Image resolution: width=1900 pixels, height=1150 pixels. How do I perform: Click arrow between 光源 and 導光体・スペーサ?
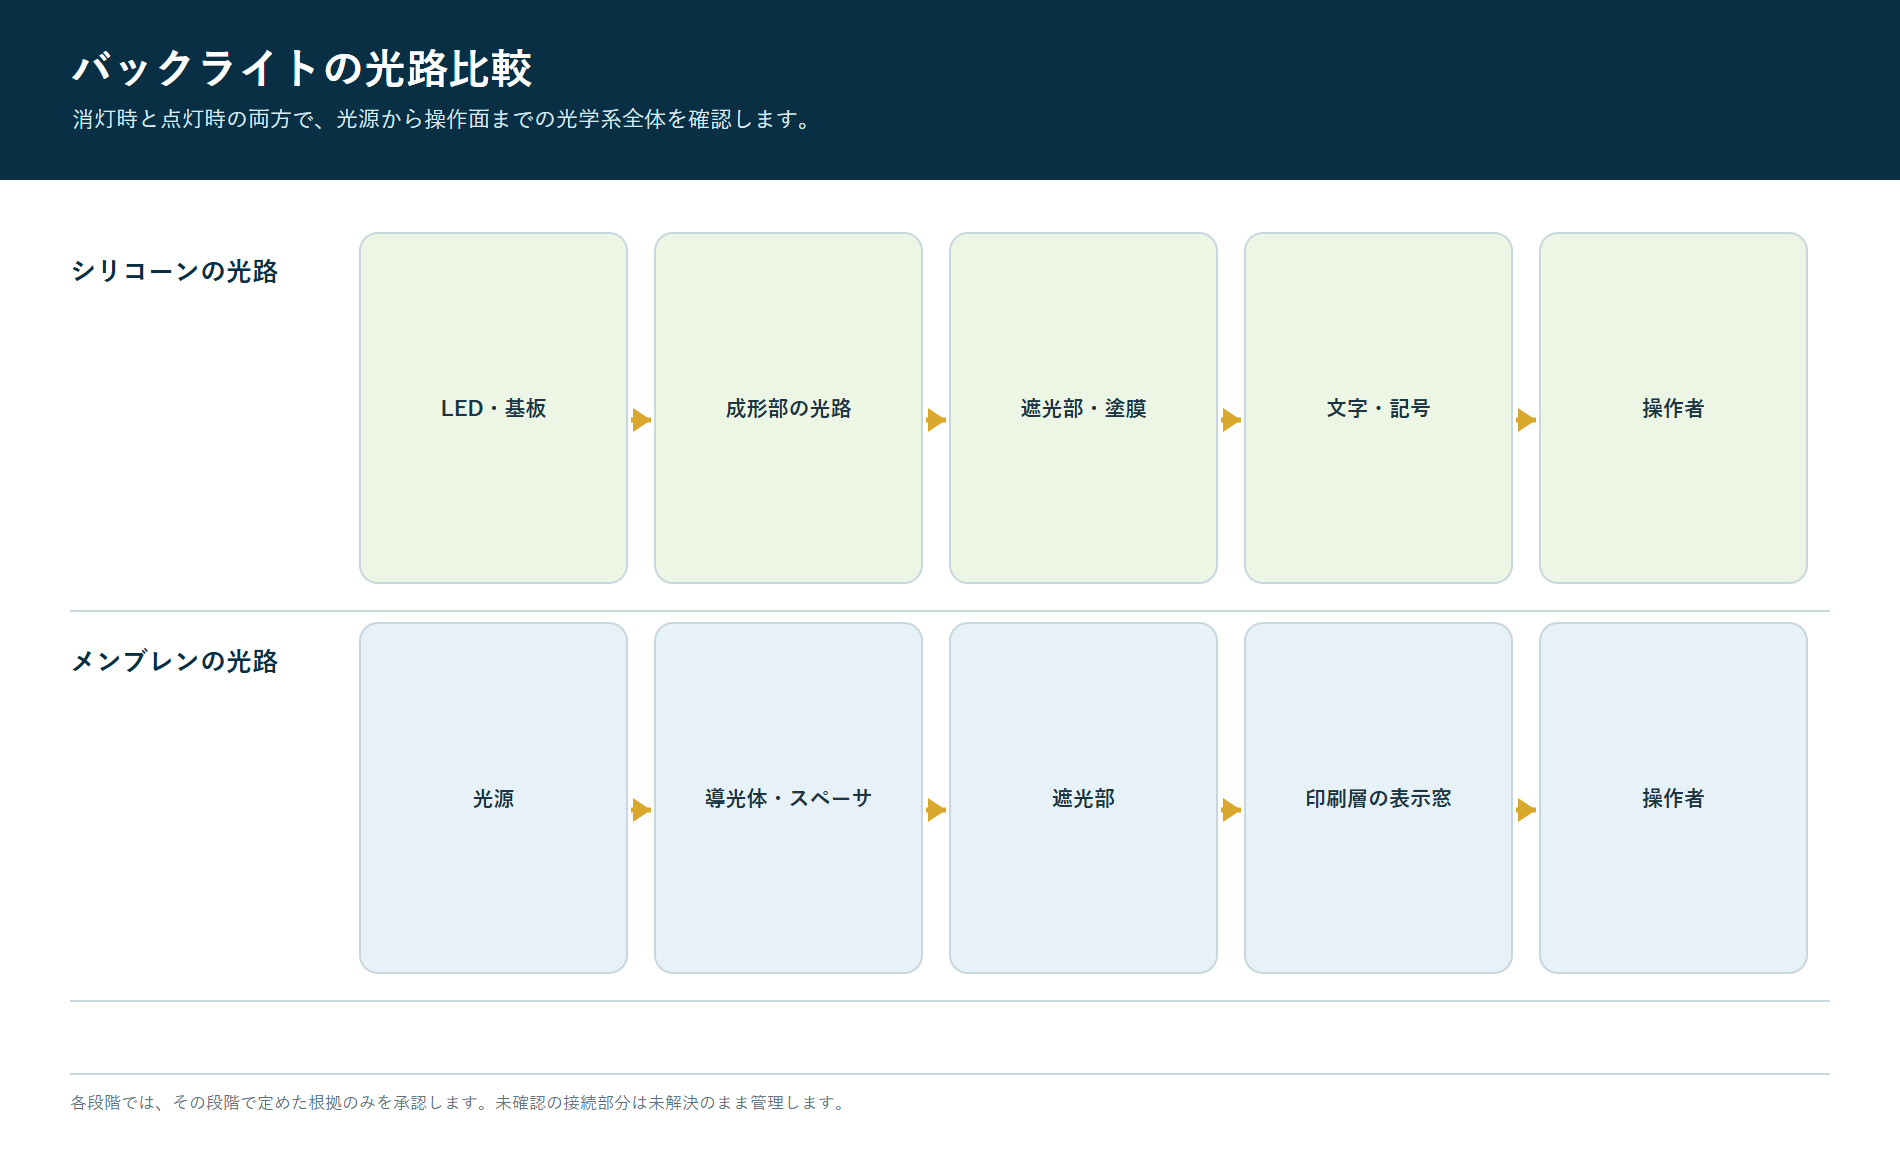point(641,810)
